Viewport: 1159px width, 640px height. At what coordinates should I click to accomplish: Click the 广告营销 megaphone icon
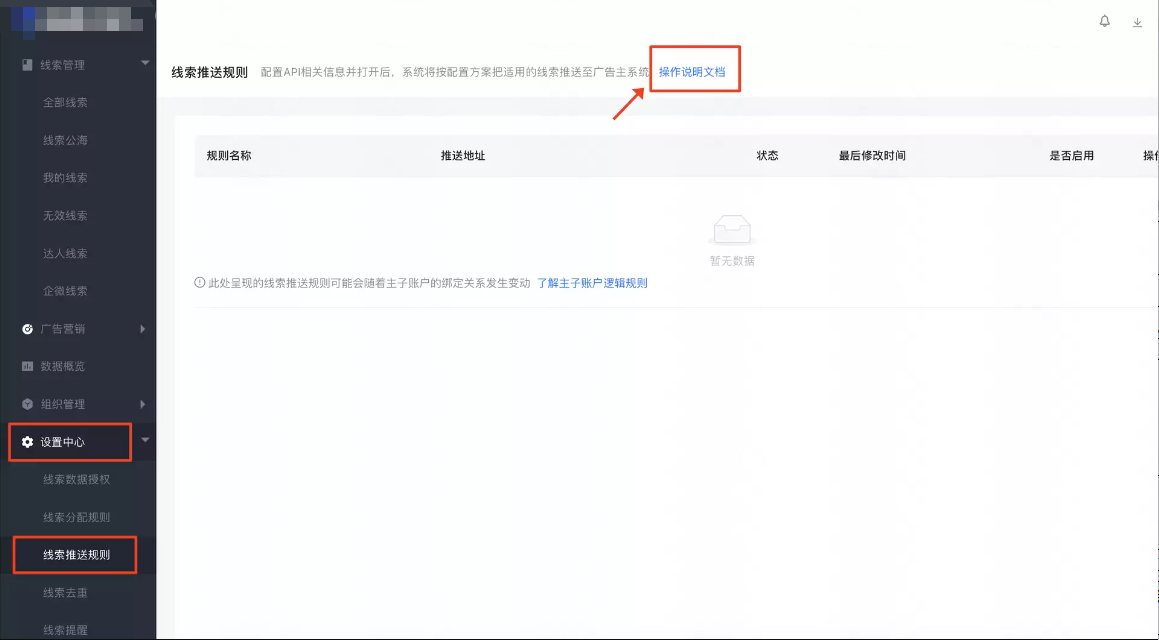tap(27, 328)
